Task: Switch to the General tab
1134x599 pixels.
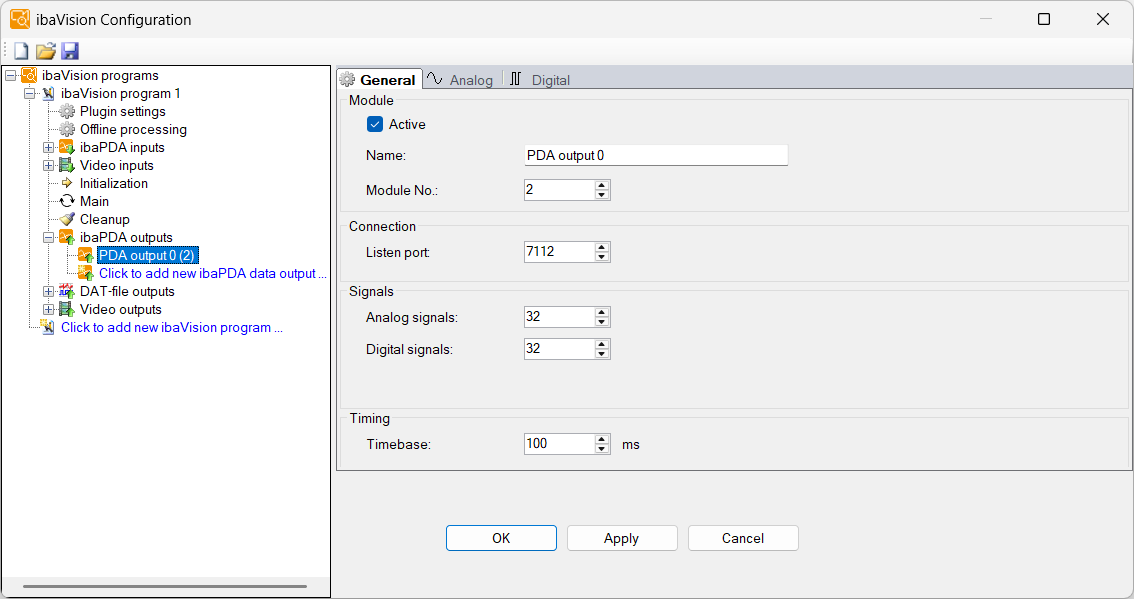Action: [x=380, y=80]
